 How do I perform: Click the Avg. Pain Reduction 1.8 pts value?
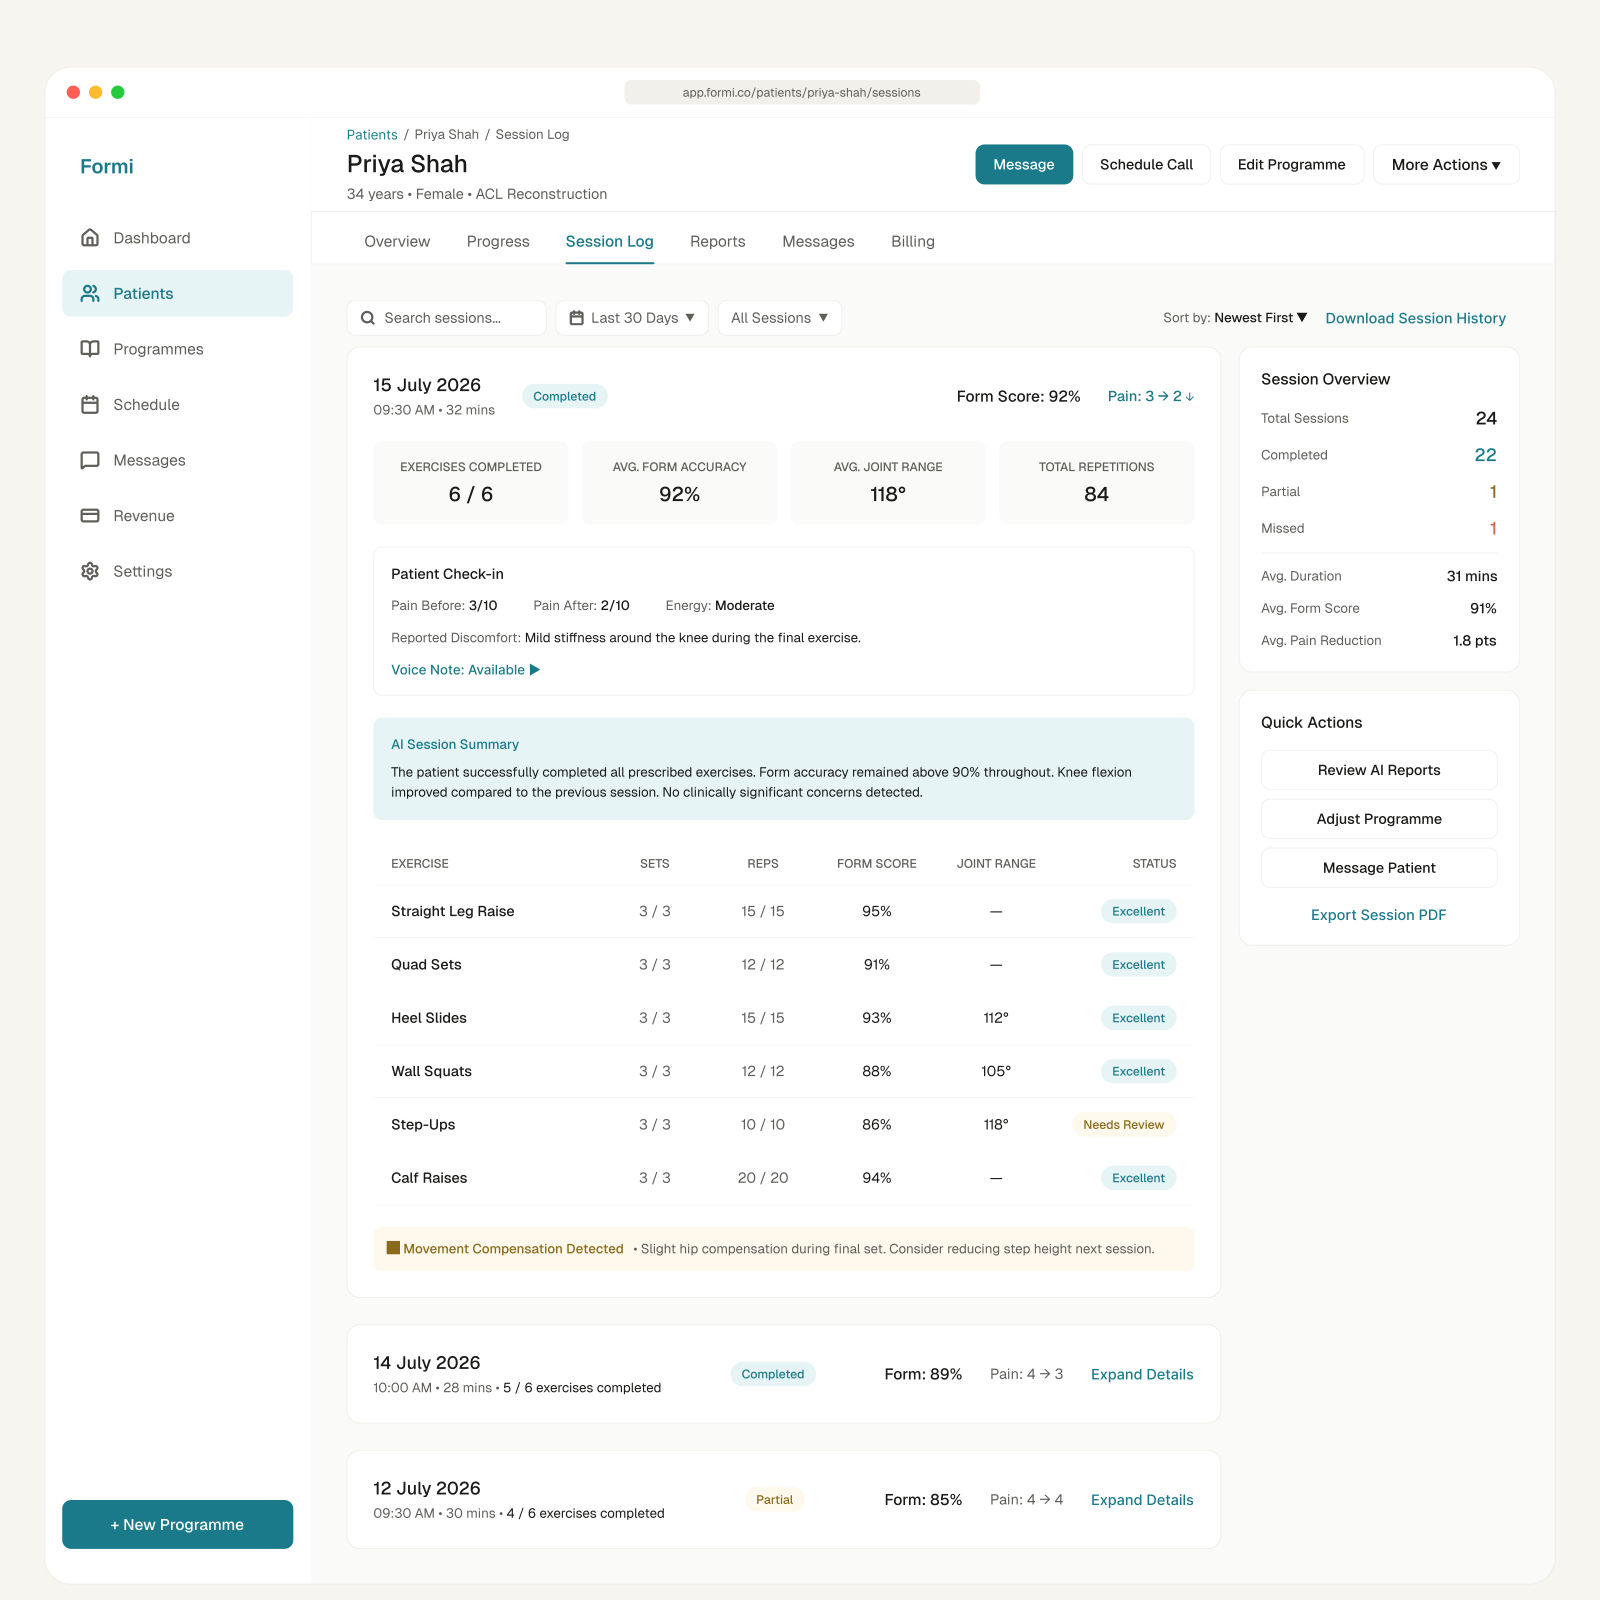coord(1475,641)
